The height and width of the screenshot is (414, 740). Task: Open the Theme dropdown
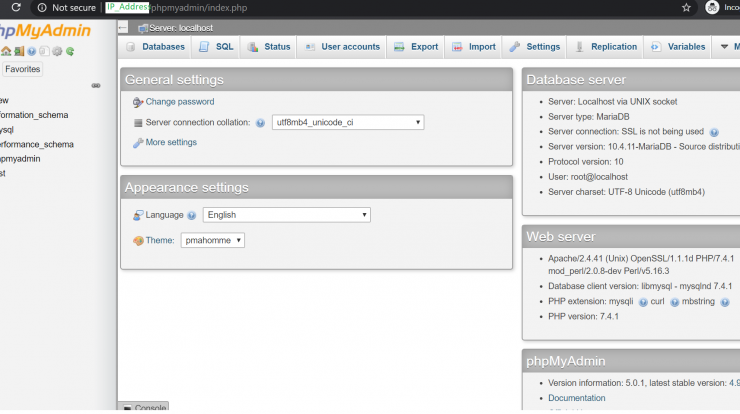tap(212, 240)
